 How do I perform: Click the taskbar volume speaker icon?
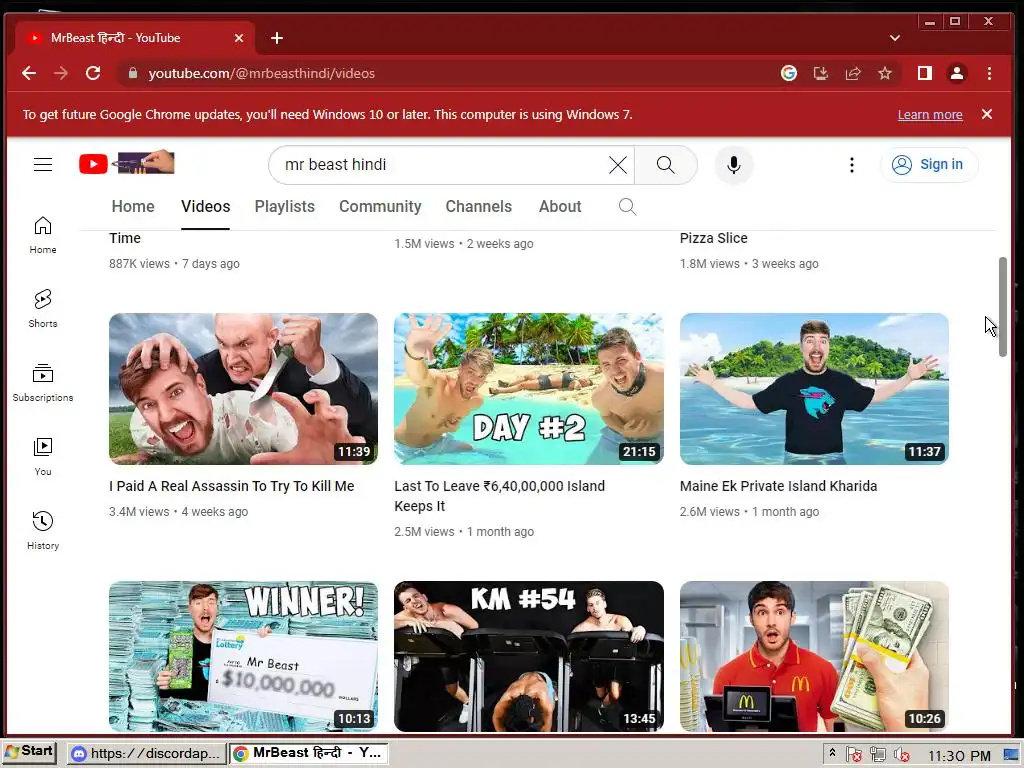point(902,755)
